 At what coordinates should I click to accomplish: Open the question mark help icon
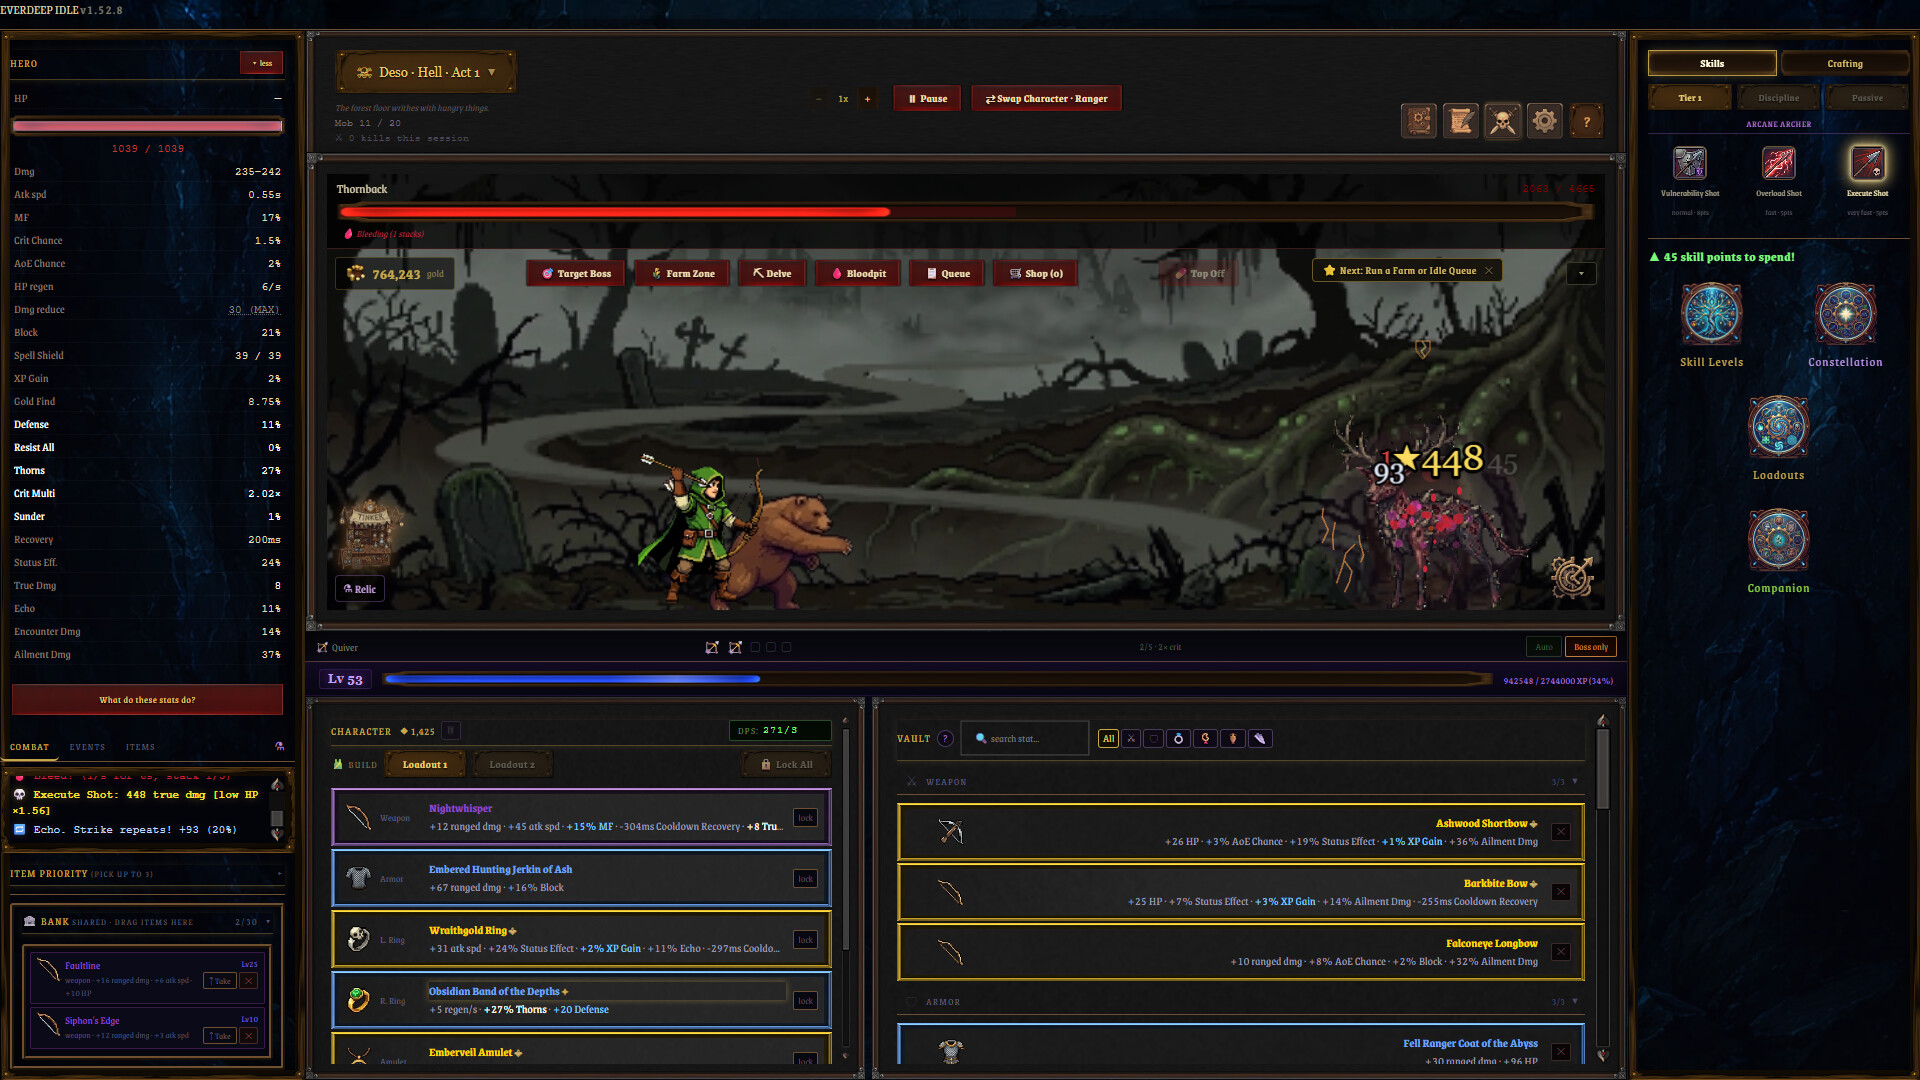[1586, 121]
